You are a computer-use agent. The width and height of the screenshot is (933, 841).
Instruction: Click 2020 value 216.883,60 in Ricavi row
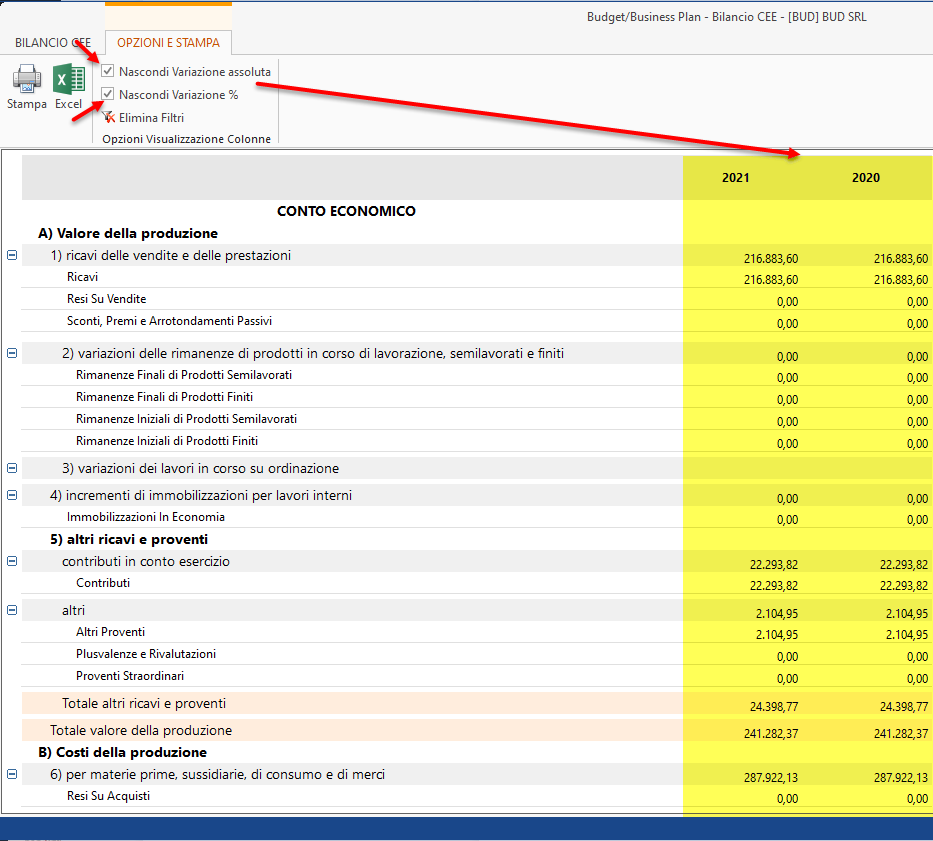[x=901, y=280]
